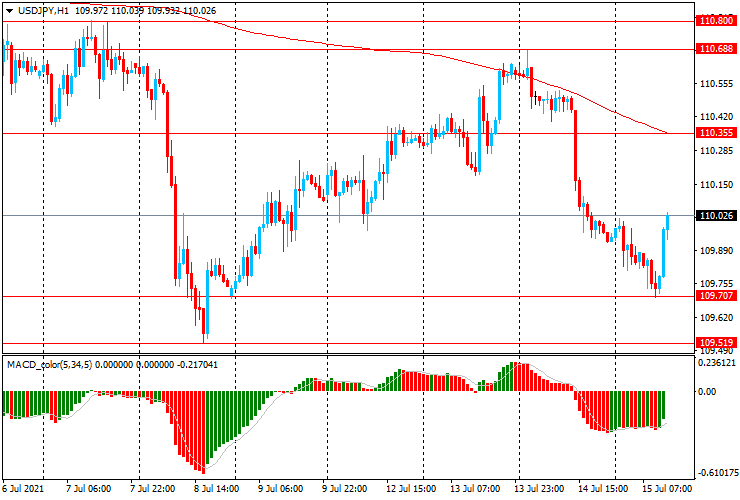Click the 7 Jul 06:00 time label
740x500 pixels.
89,488
